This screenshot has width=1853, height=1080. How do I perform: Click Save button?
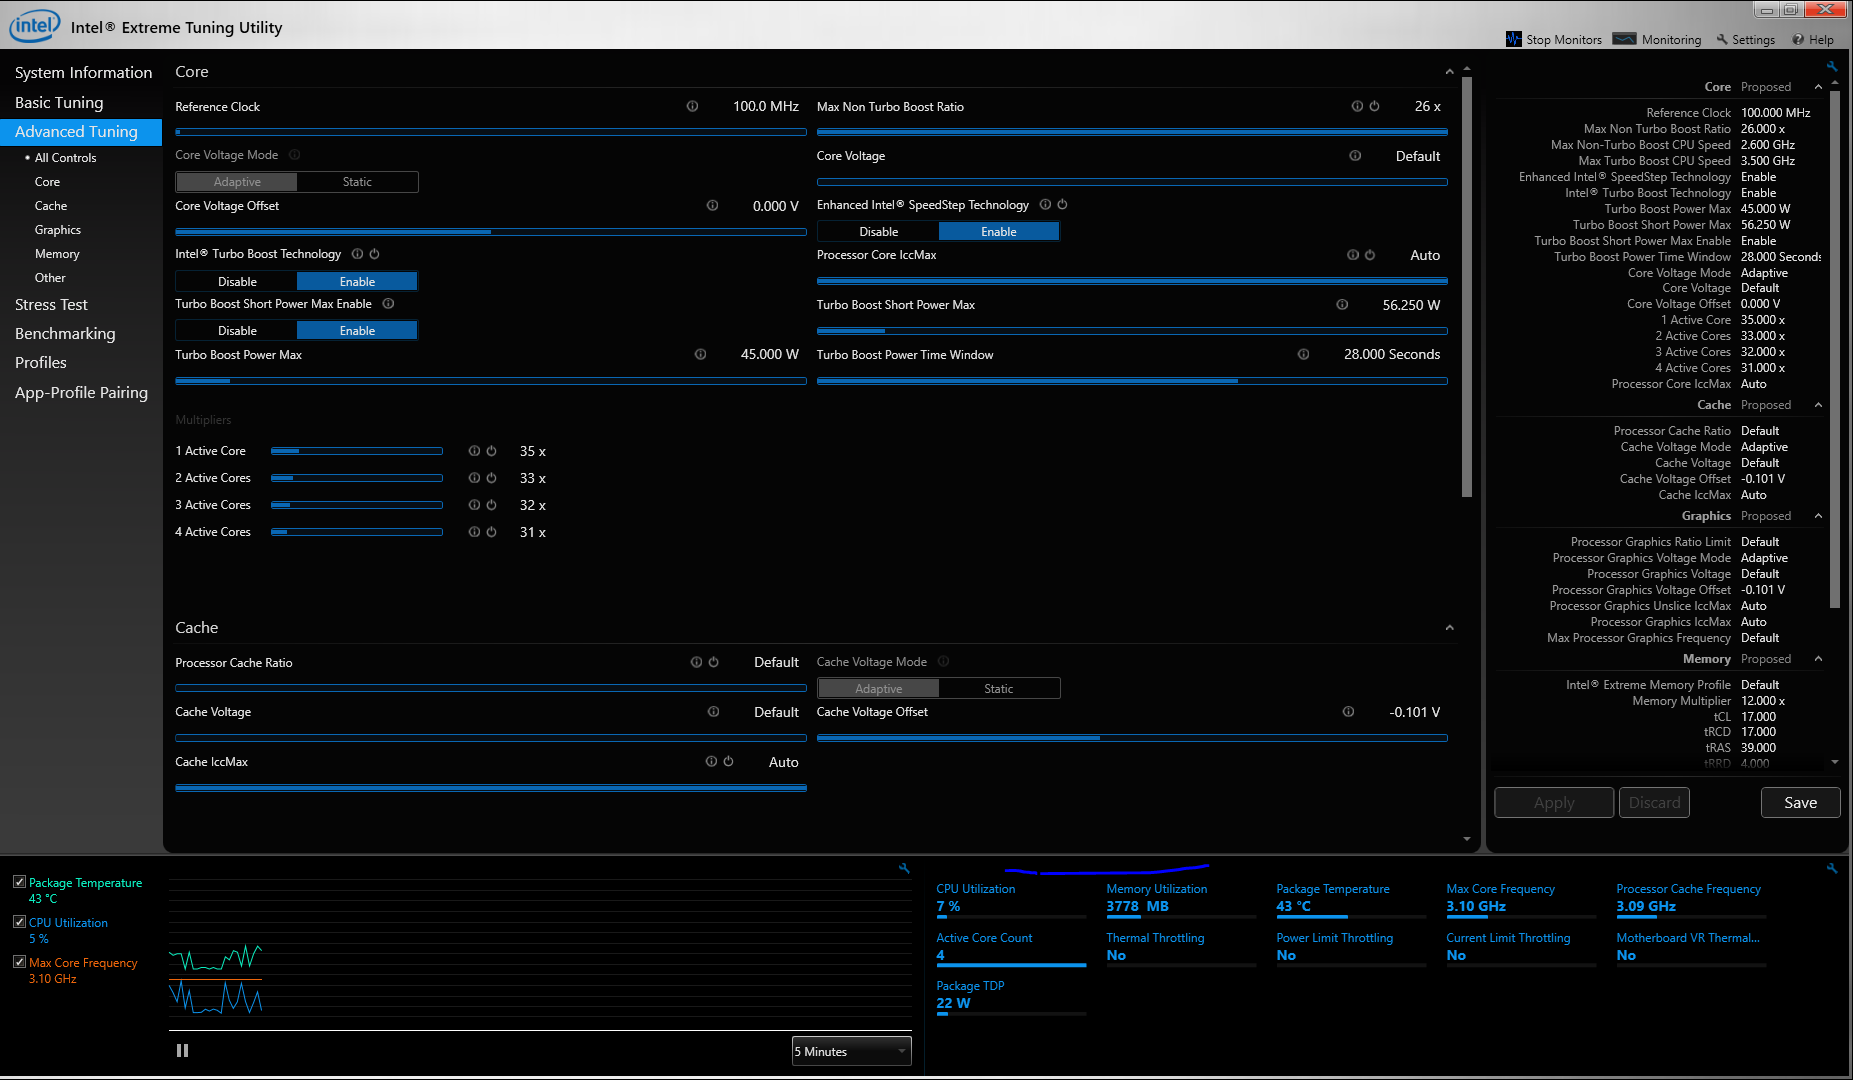(1800, 803)
